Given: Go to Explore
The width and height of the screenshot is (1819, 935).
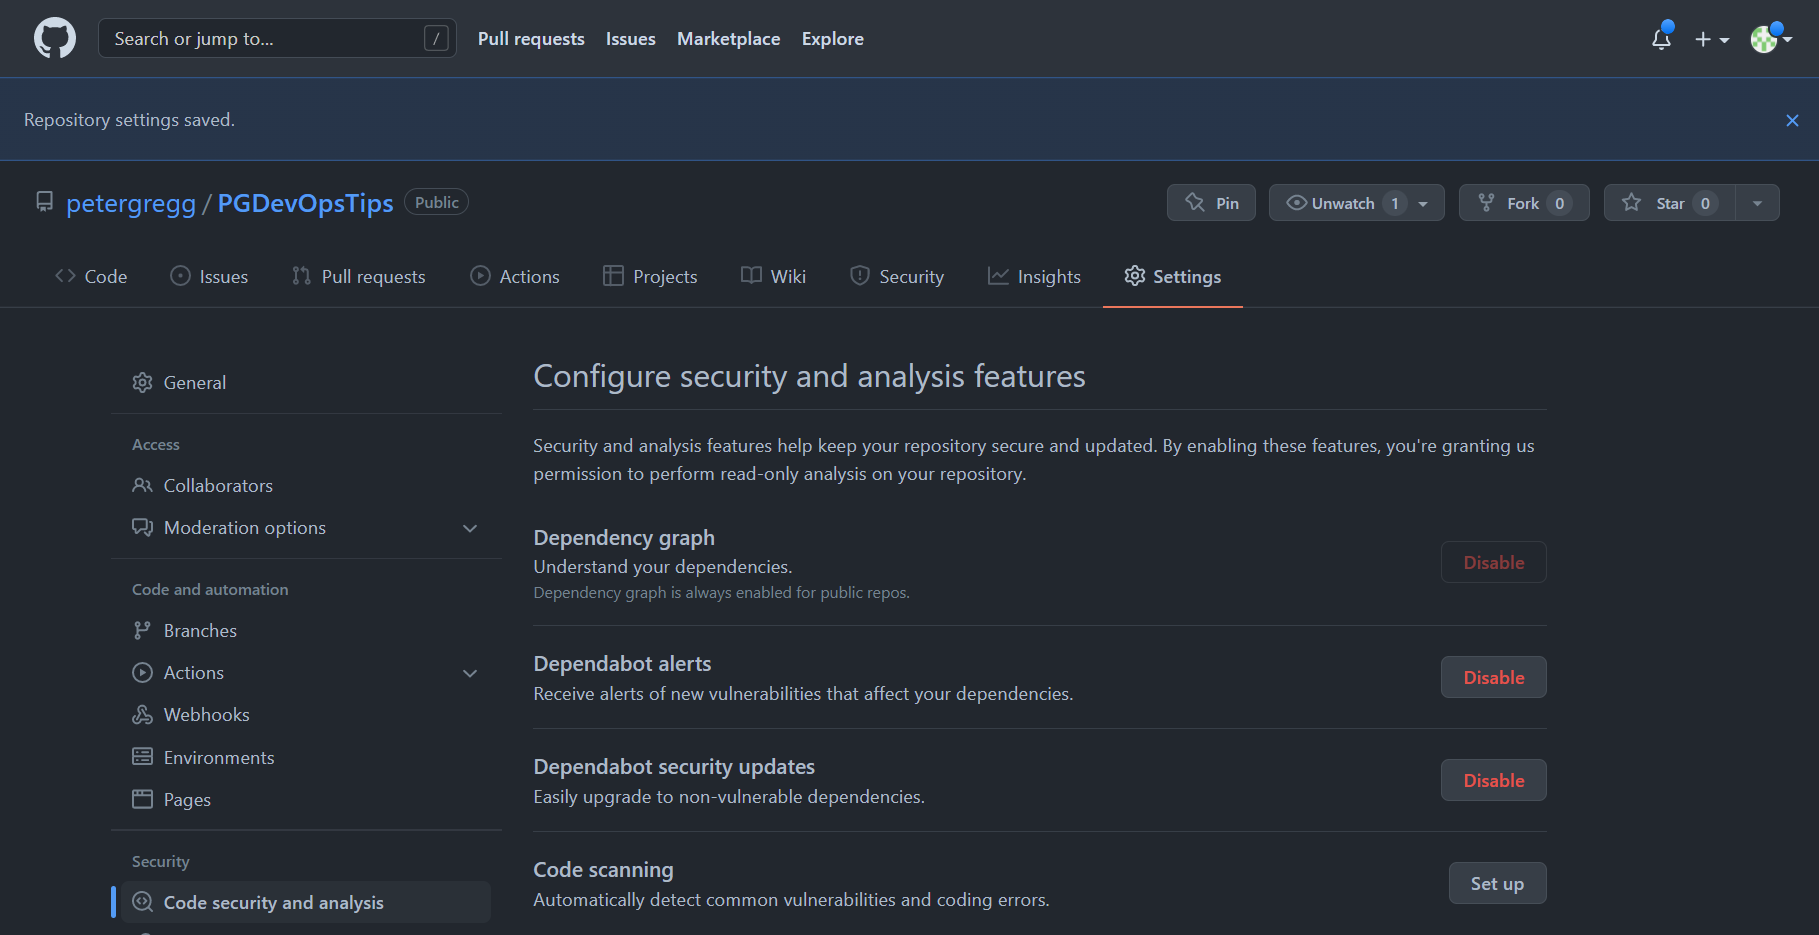Looking at the screenshot, I should [x=833, y=39].
